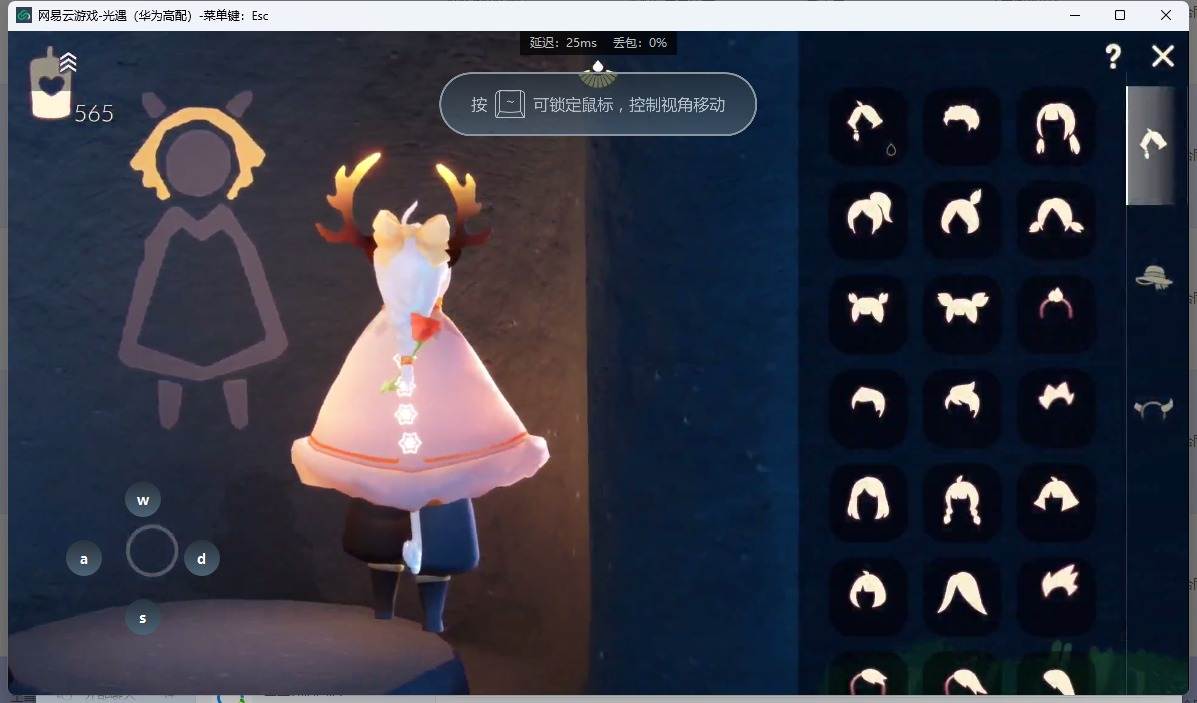Screen dimensions: 1197x703
Task: Tap the candle currency icon showing 565
Action: point(52,84)
